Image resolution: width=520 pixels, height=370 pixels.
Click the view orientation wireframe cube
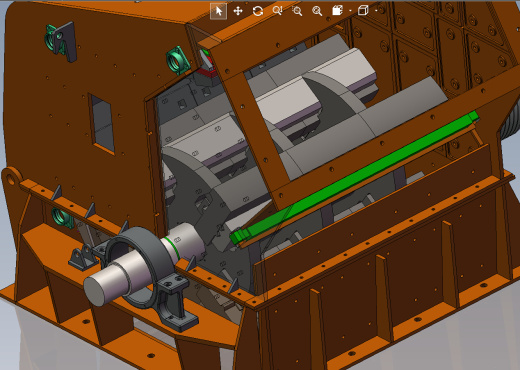tap(363, 11)
